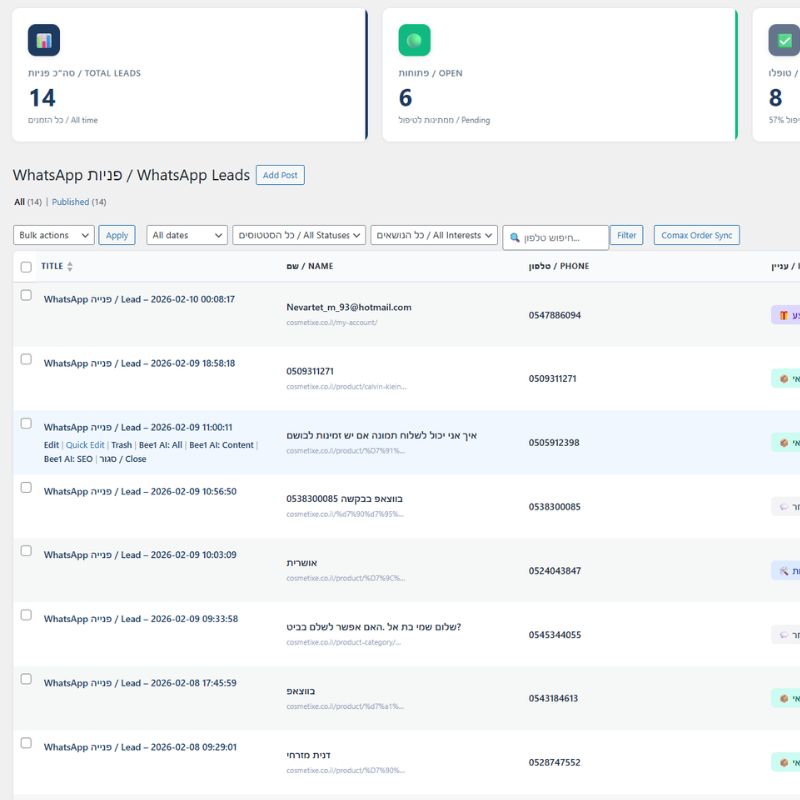Click the Title column sort arrows

click(70, 267)
